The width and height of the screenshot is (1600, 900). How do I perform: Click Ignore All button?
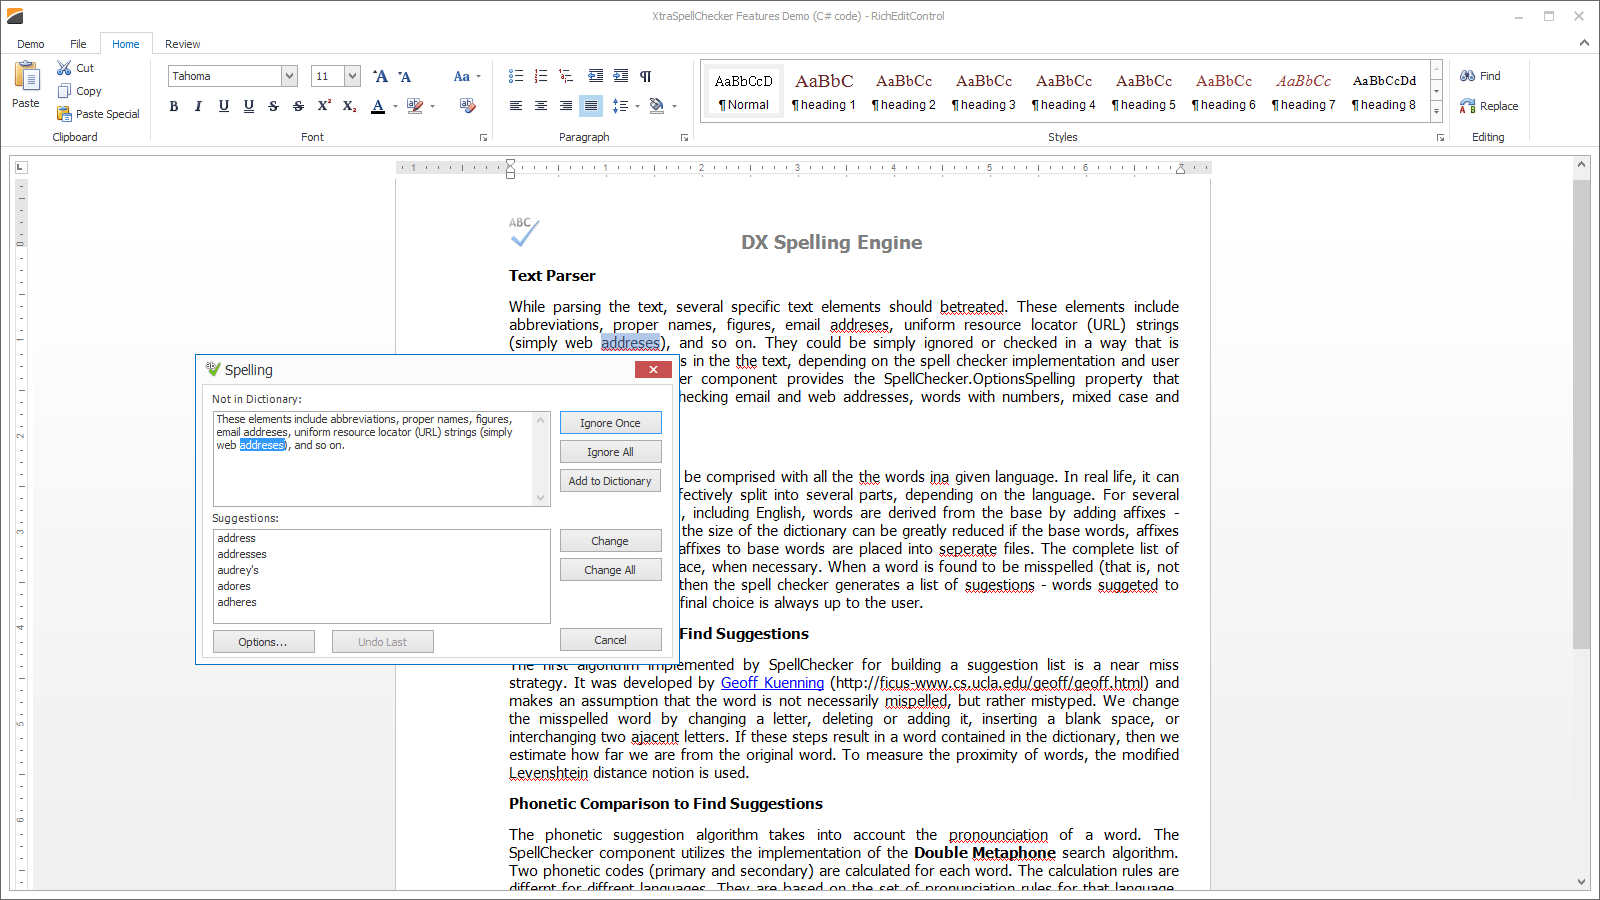(610, 452)
